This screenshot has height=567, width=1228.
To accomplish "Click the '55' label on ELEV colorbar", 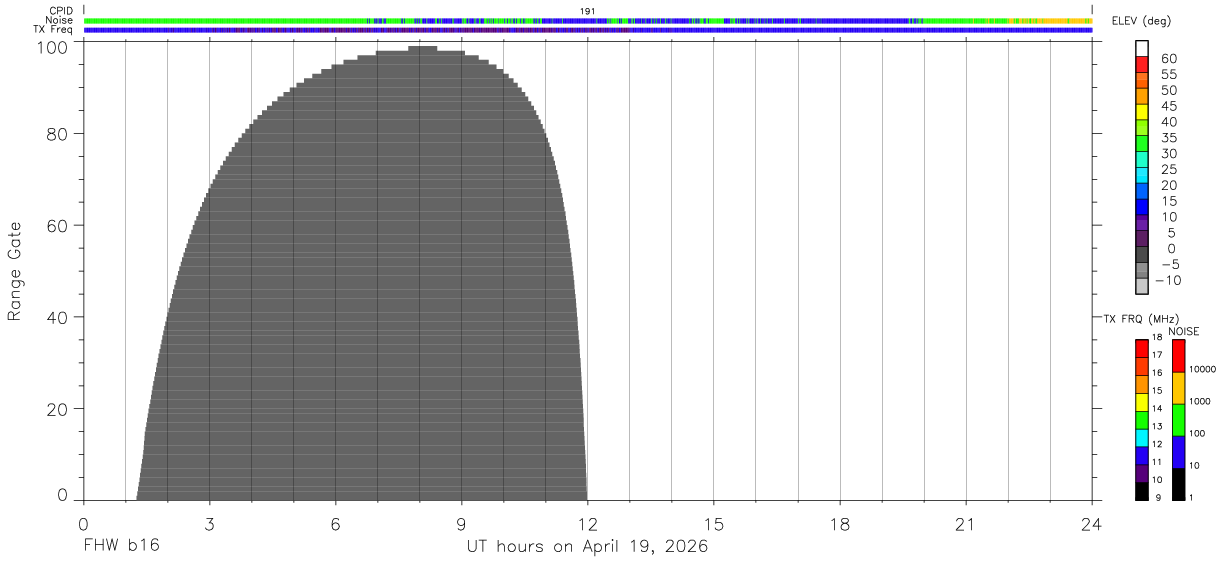I will [1169, 74].
